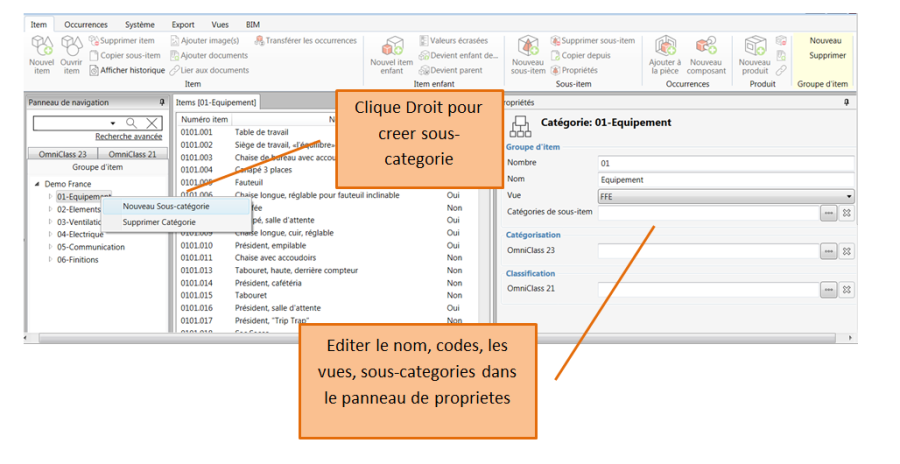
Task: Click the Afficher historique button
Action: pyautogui.click(x=125, y=70)
